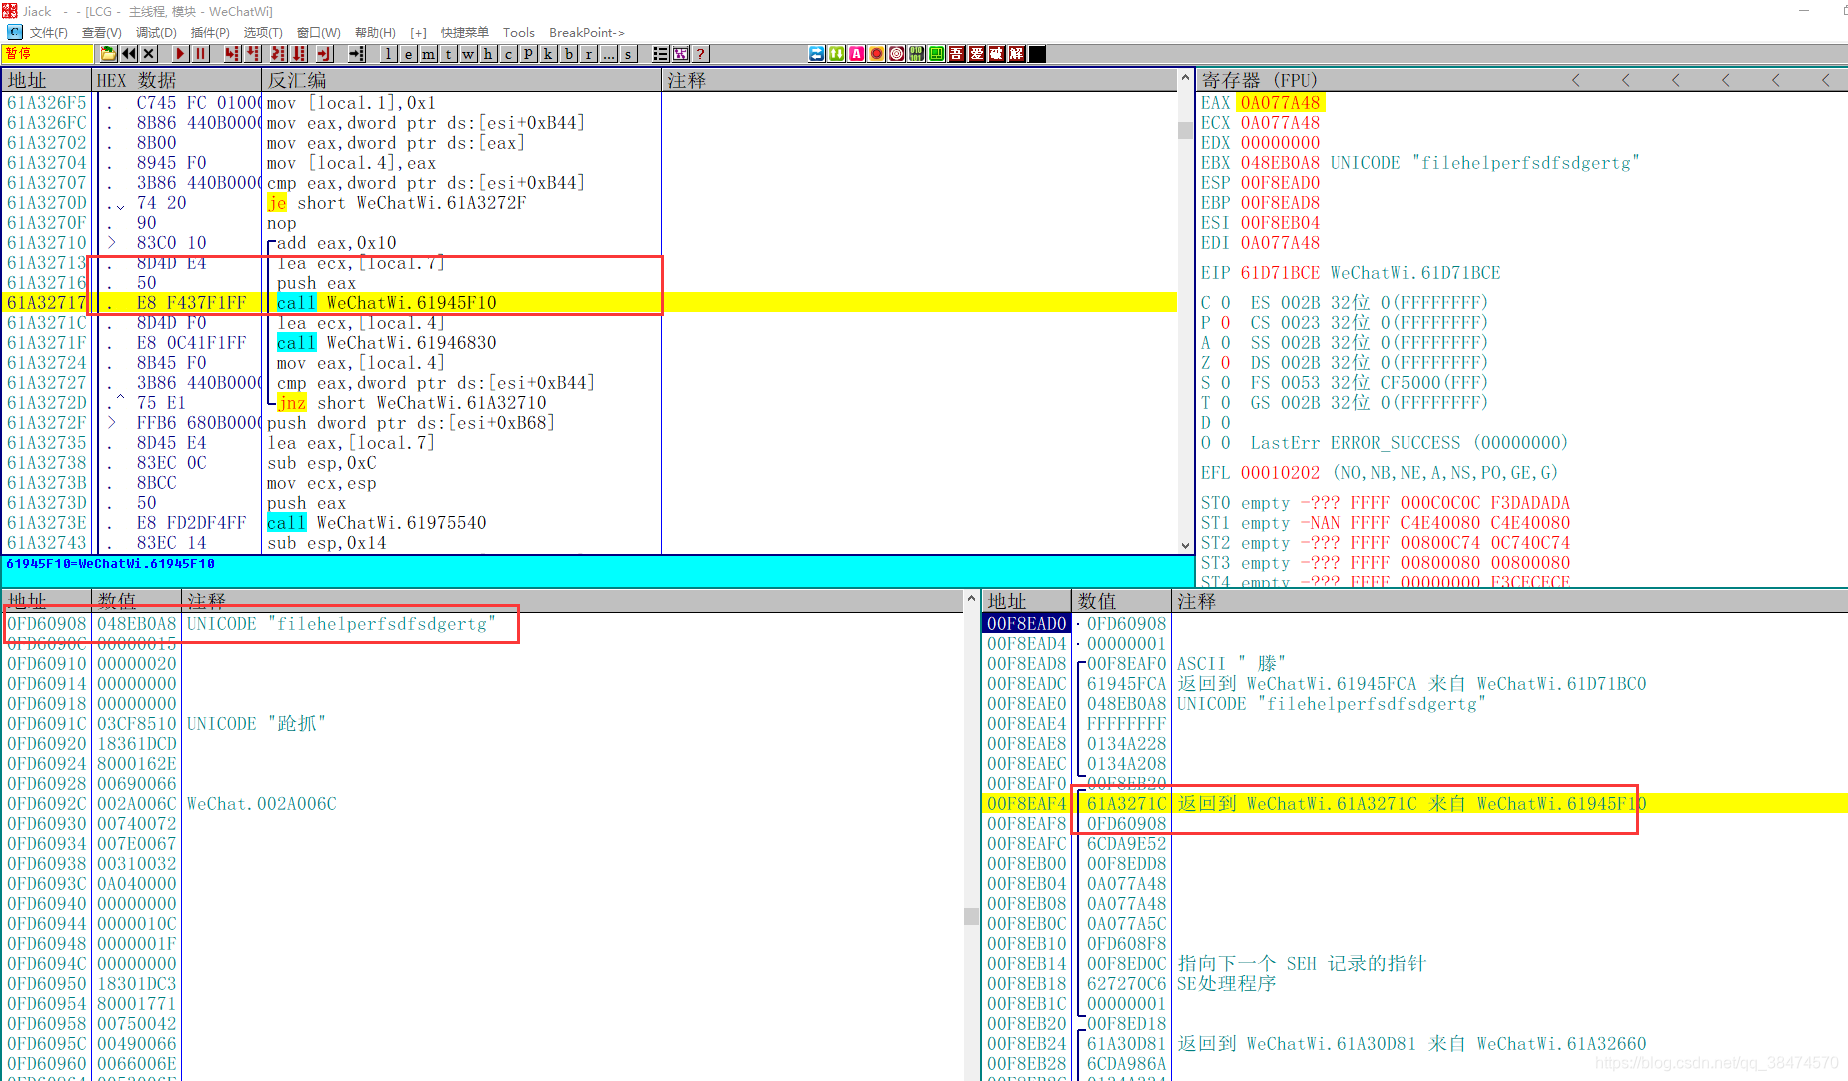Click disassembly scrollbar up arrow
This screenshot has width=1848, height=1081.
click(1186, 78)
